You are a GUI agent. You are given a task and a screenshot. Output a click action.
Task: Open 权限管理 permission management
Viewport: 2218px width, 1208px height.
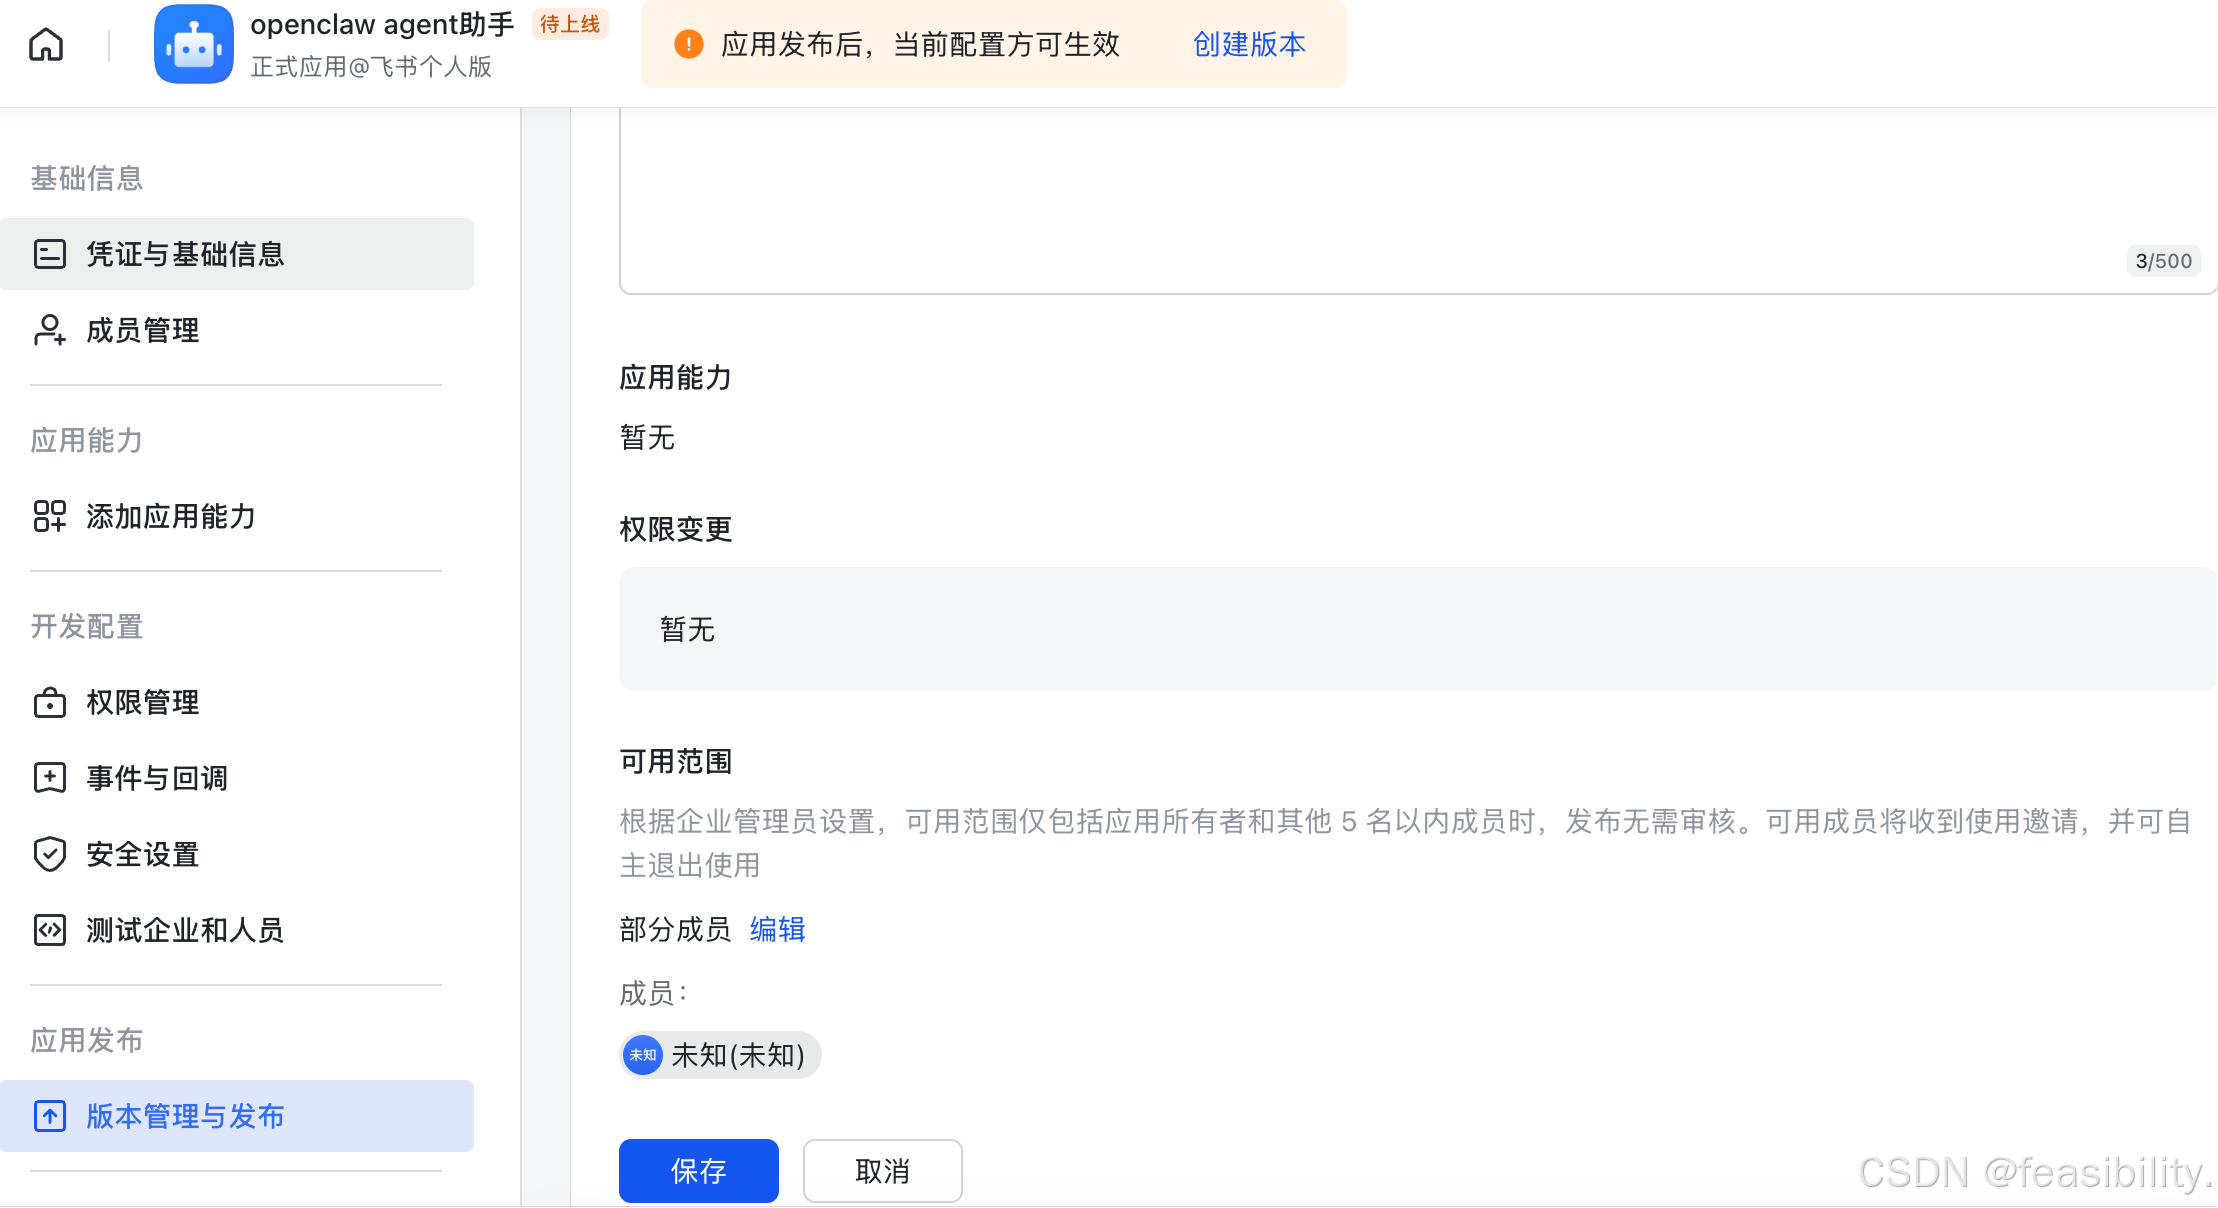pos(141,702)
